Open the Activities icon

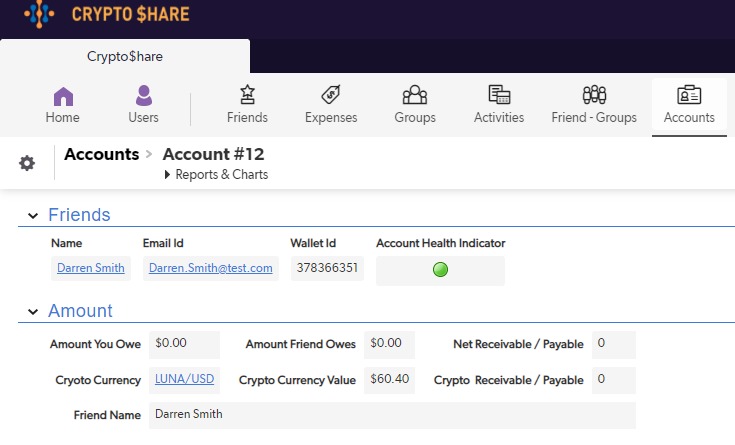[x=499, y=95]
